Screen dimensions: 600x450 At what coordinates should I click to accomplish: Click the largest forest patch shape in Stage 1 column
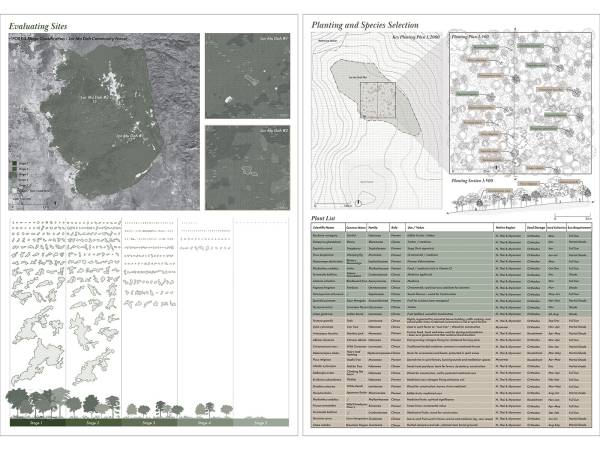37,362
